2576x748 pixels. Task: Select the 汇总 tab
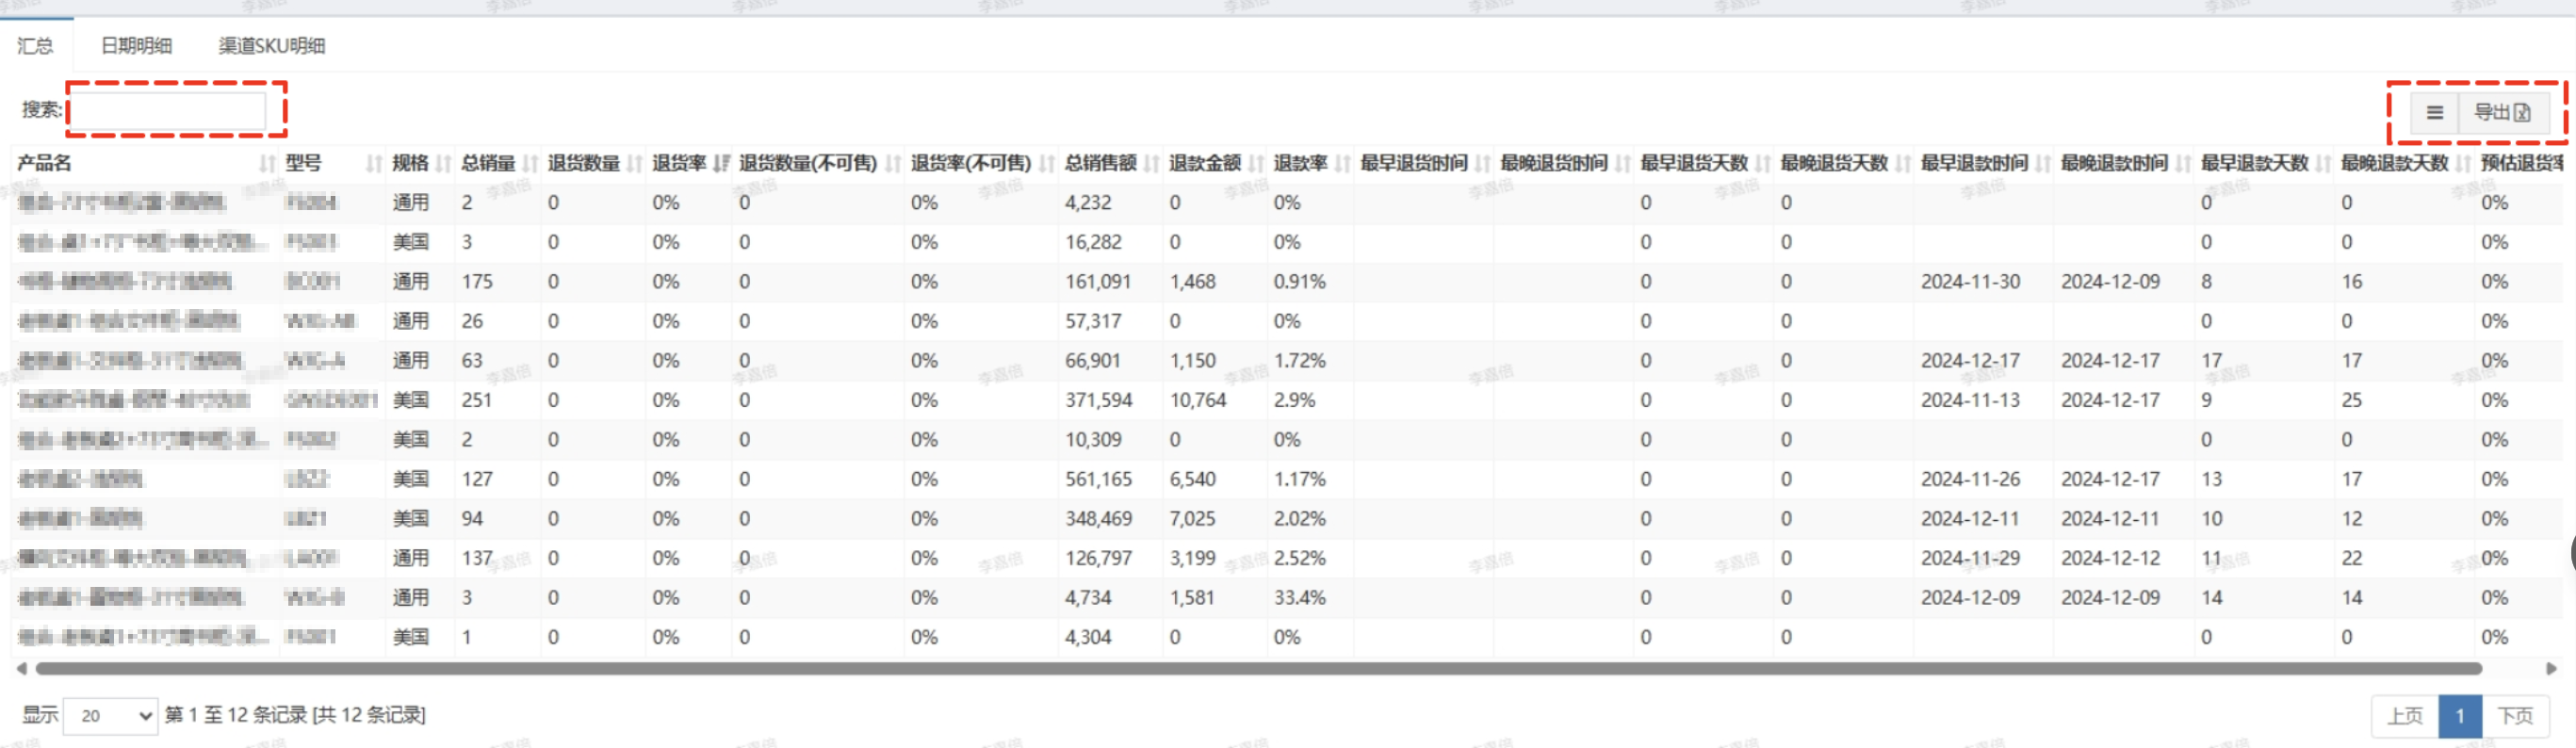tap(35, 46)
